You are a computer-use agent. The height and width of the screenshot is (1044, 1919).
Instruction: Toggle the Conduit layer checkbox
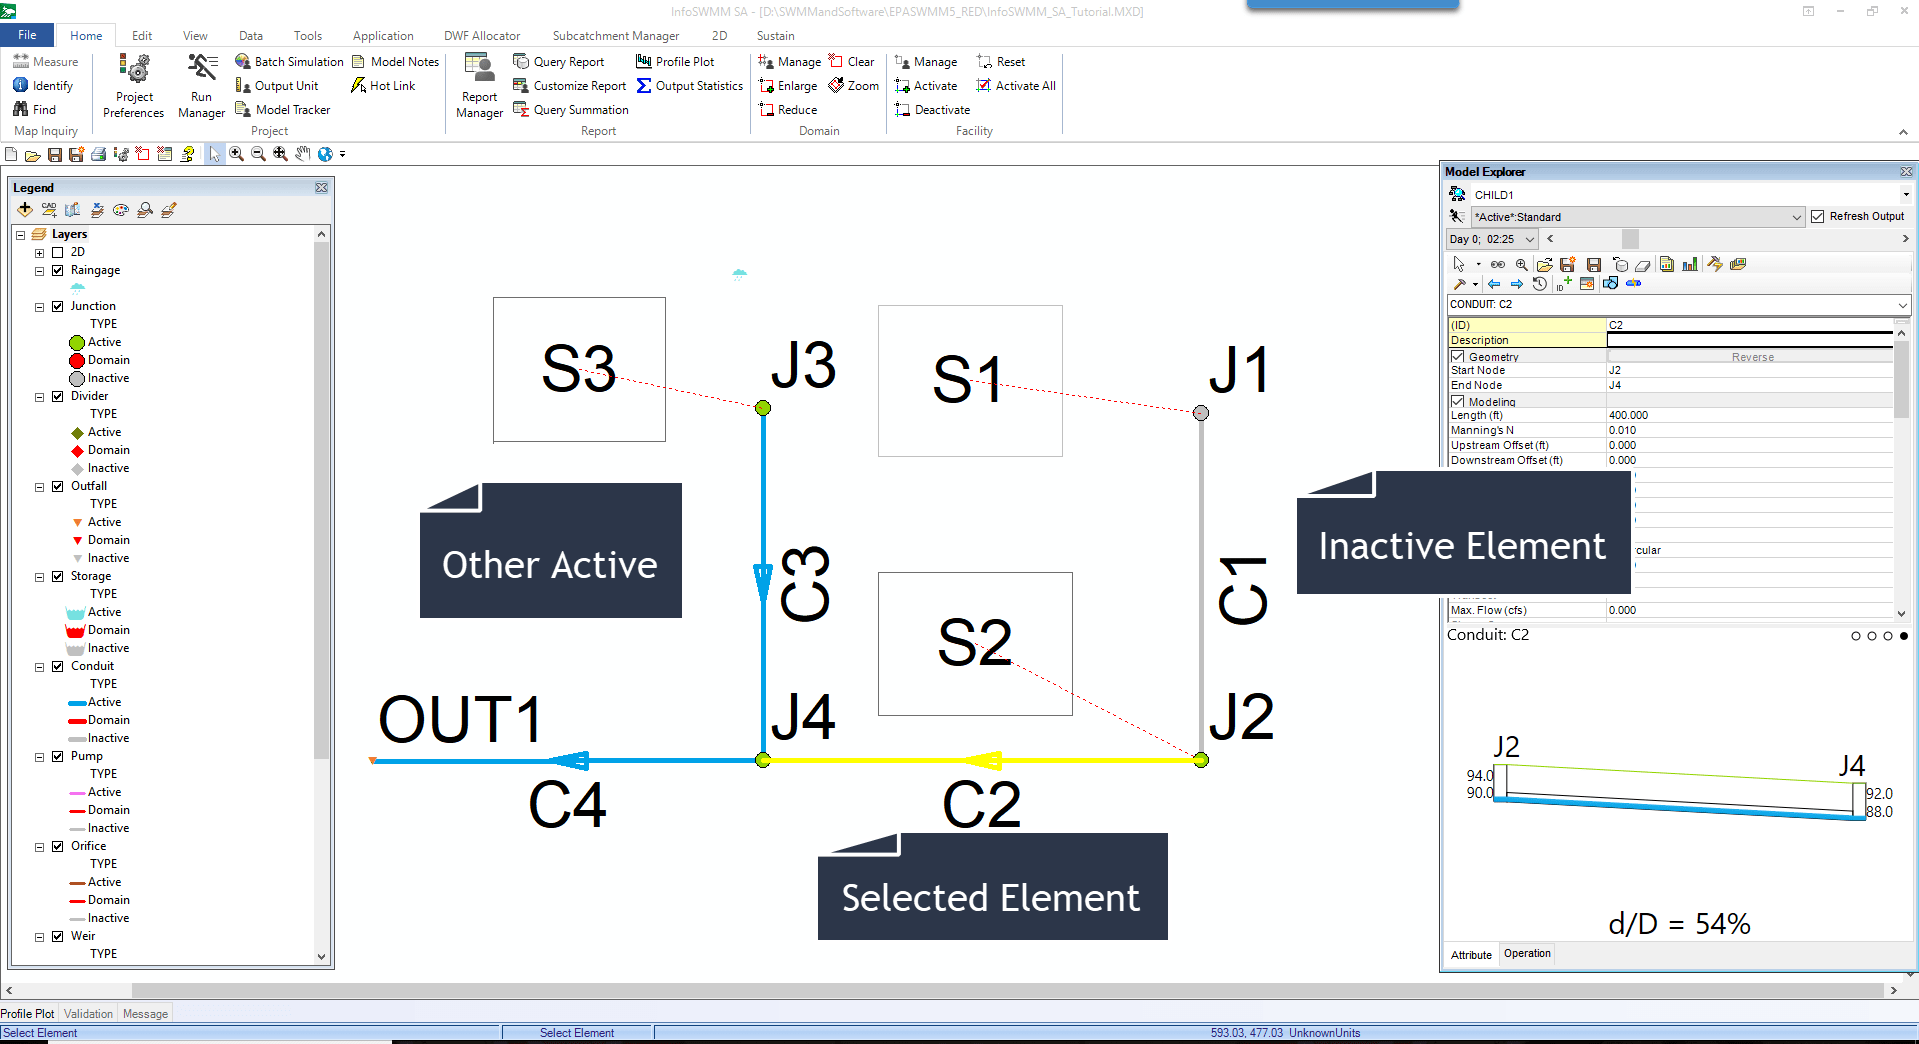[x=58, y=666]
